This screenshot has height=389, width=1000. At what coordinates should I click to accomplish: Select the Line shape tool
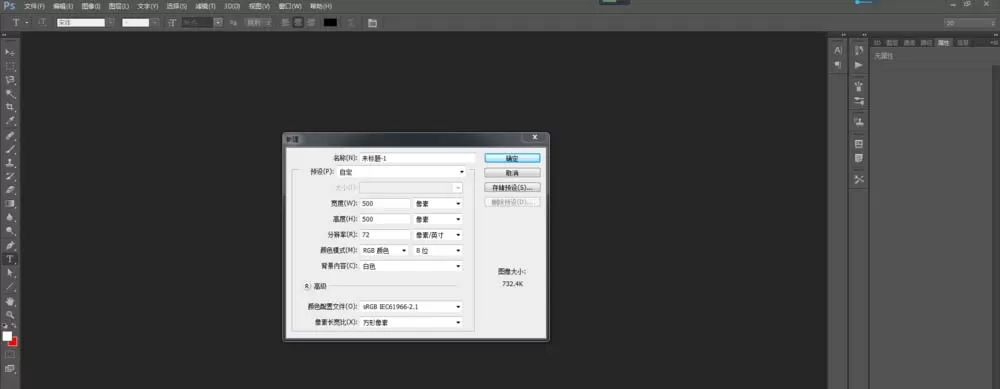tap(10, 287)
